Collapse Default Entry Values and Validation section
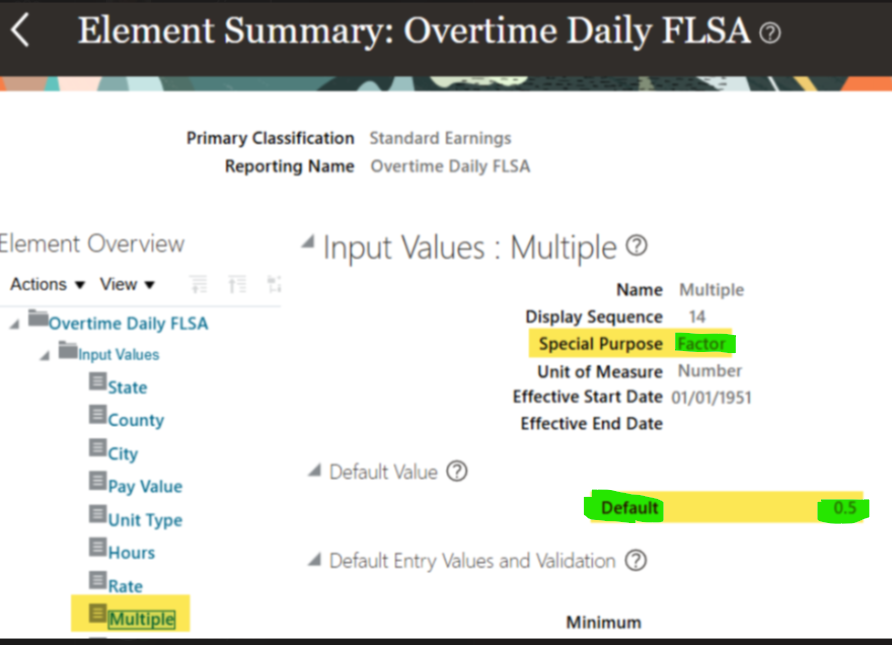The width and height of the screenshot is (892, 645). click(315, 559)
